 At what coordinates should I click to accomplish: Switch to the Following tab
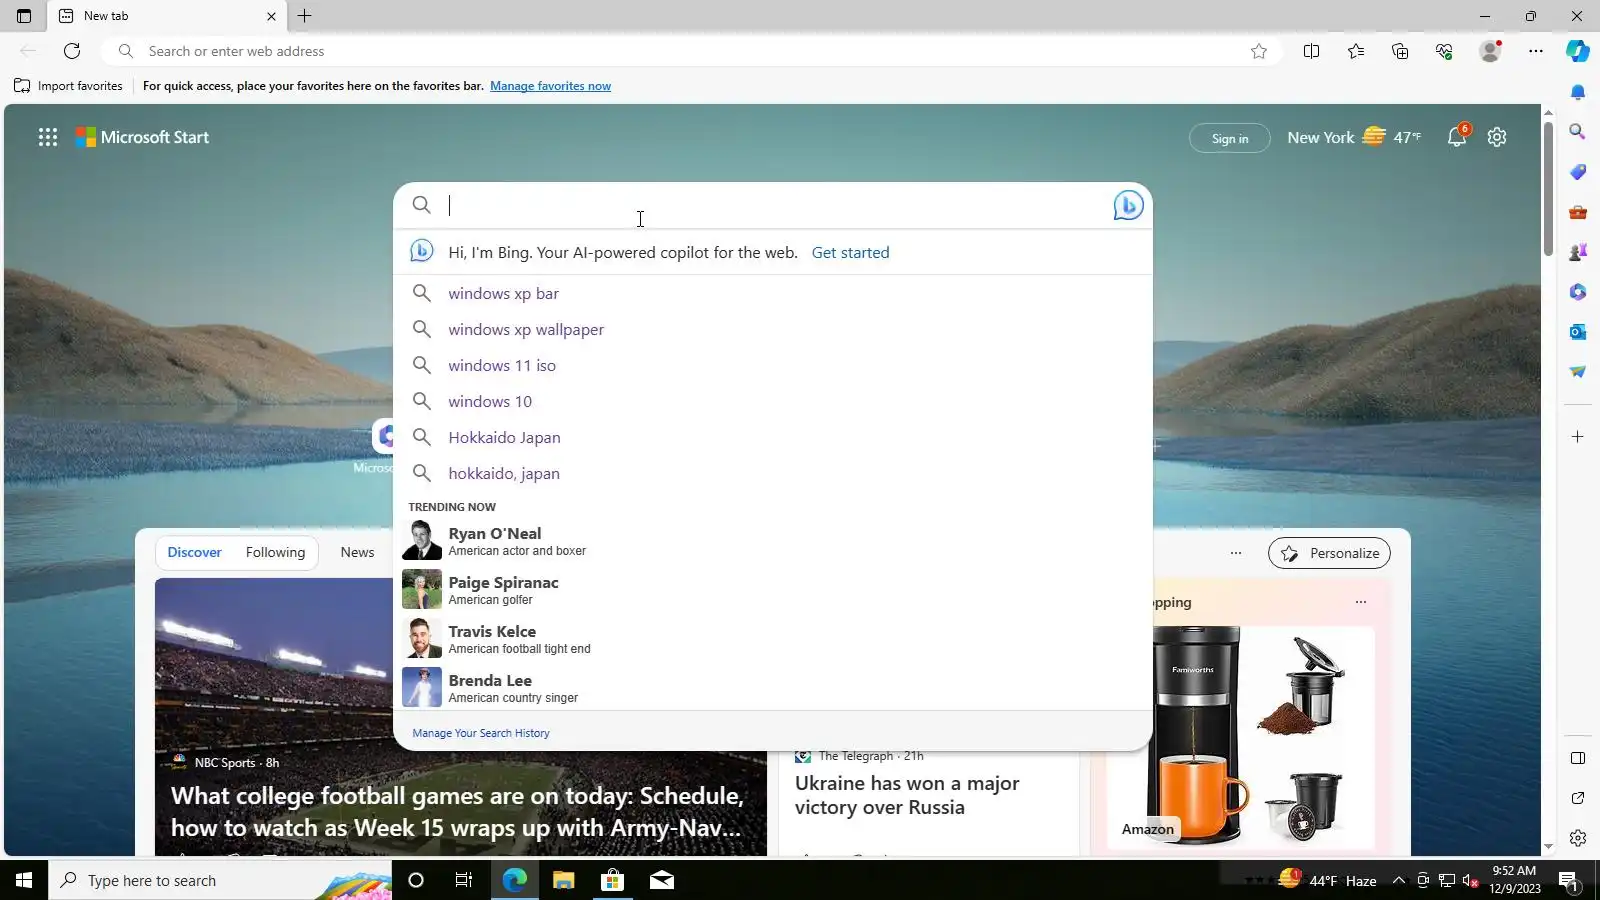(x=275, y=552)
